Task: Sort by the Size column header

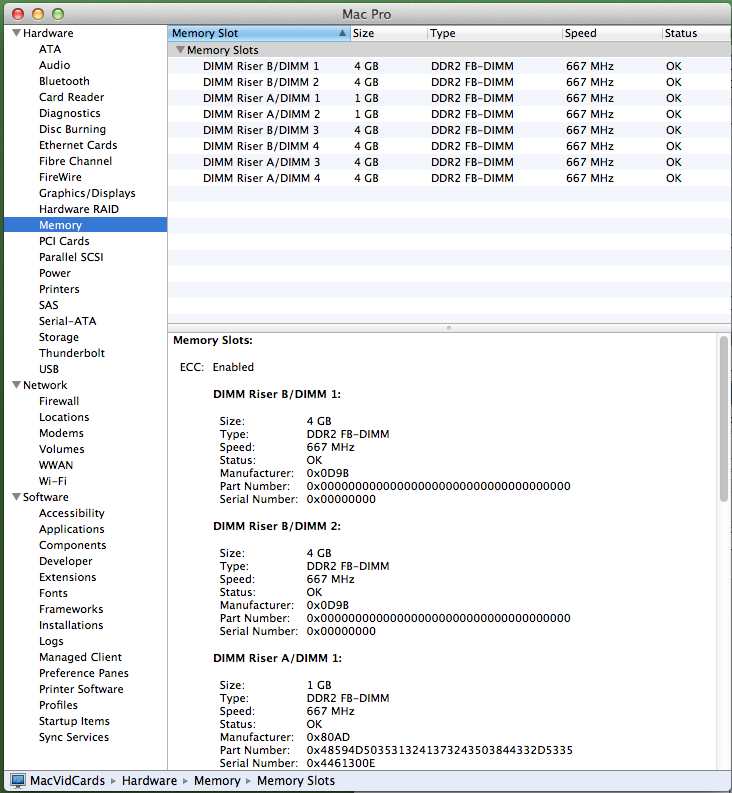Action: [389, 33]
